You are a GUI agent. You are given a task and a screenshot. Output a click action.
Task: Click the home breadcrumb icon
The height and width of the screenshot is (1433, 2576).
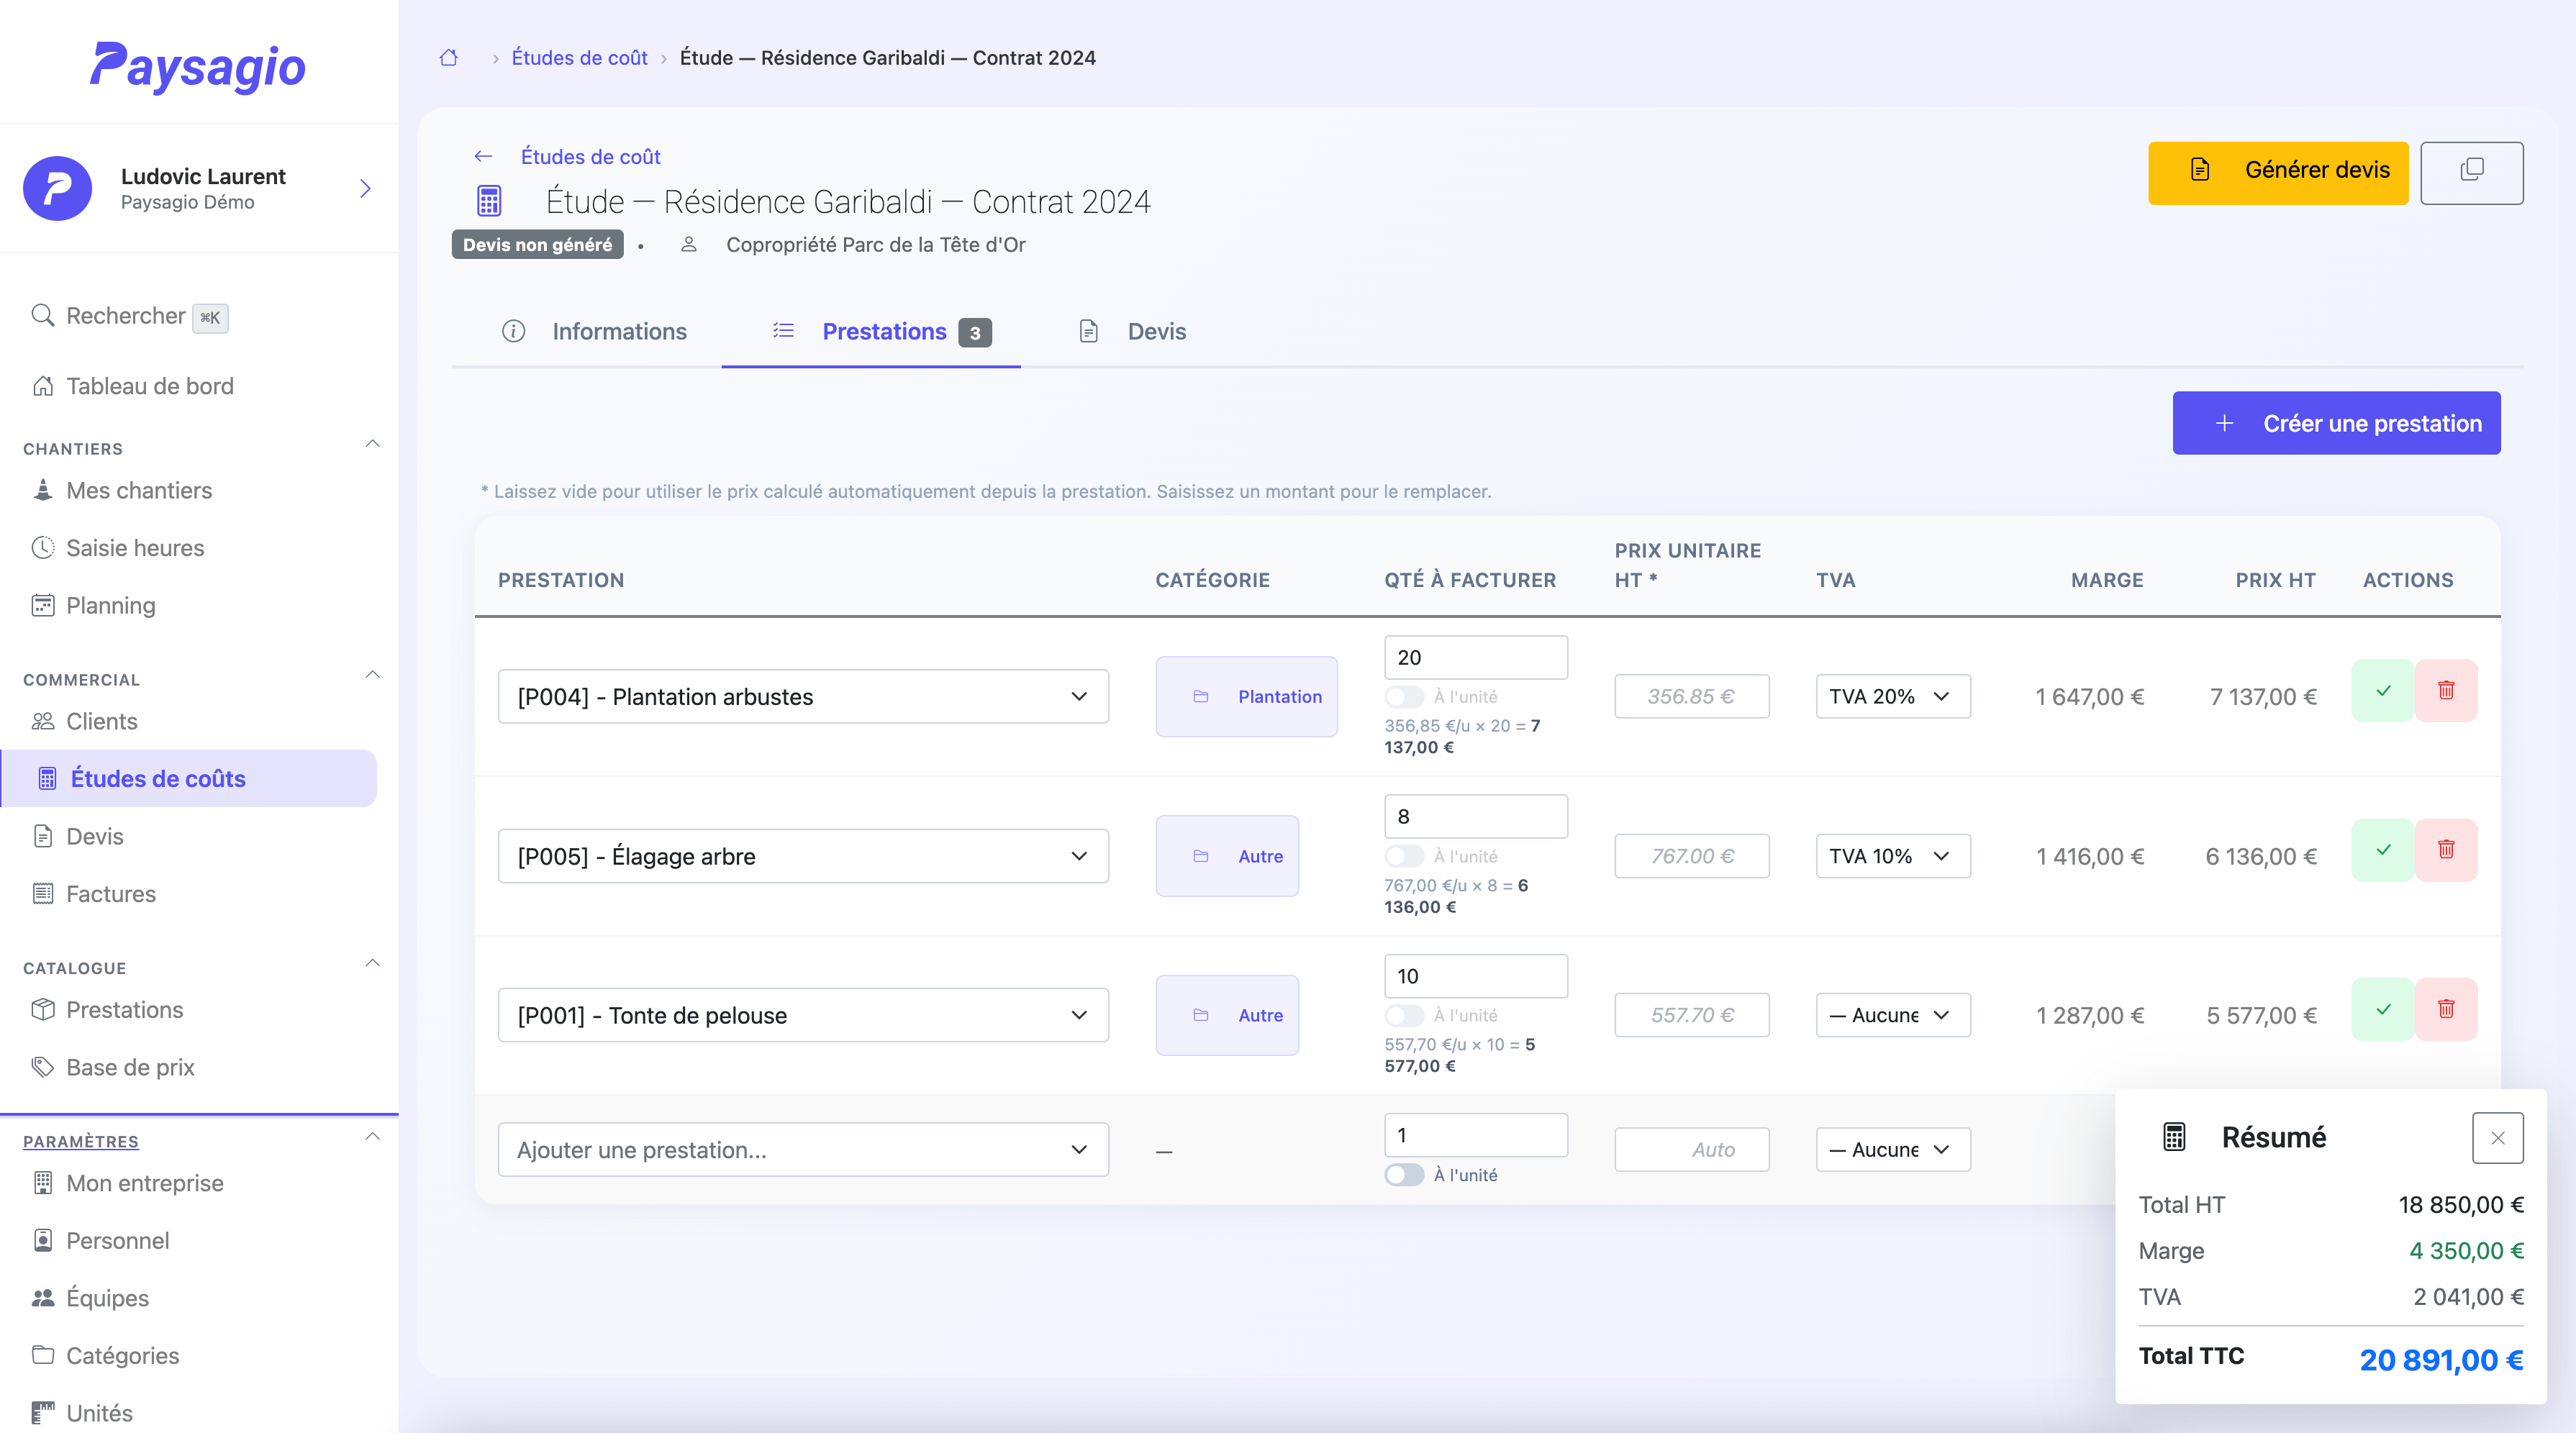coord(449,58)
